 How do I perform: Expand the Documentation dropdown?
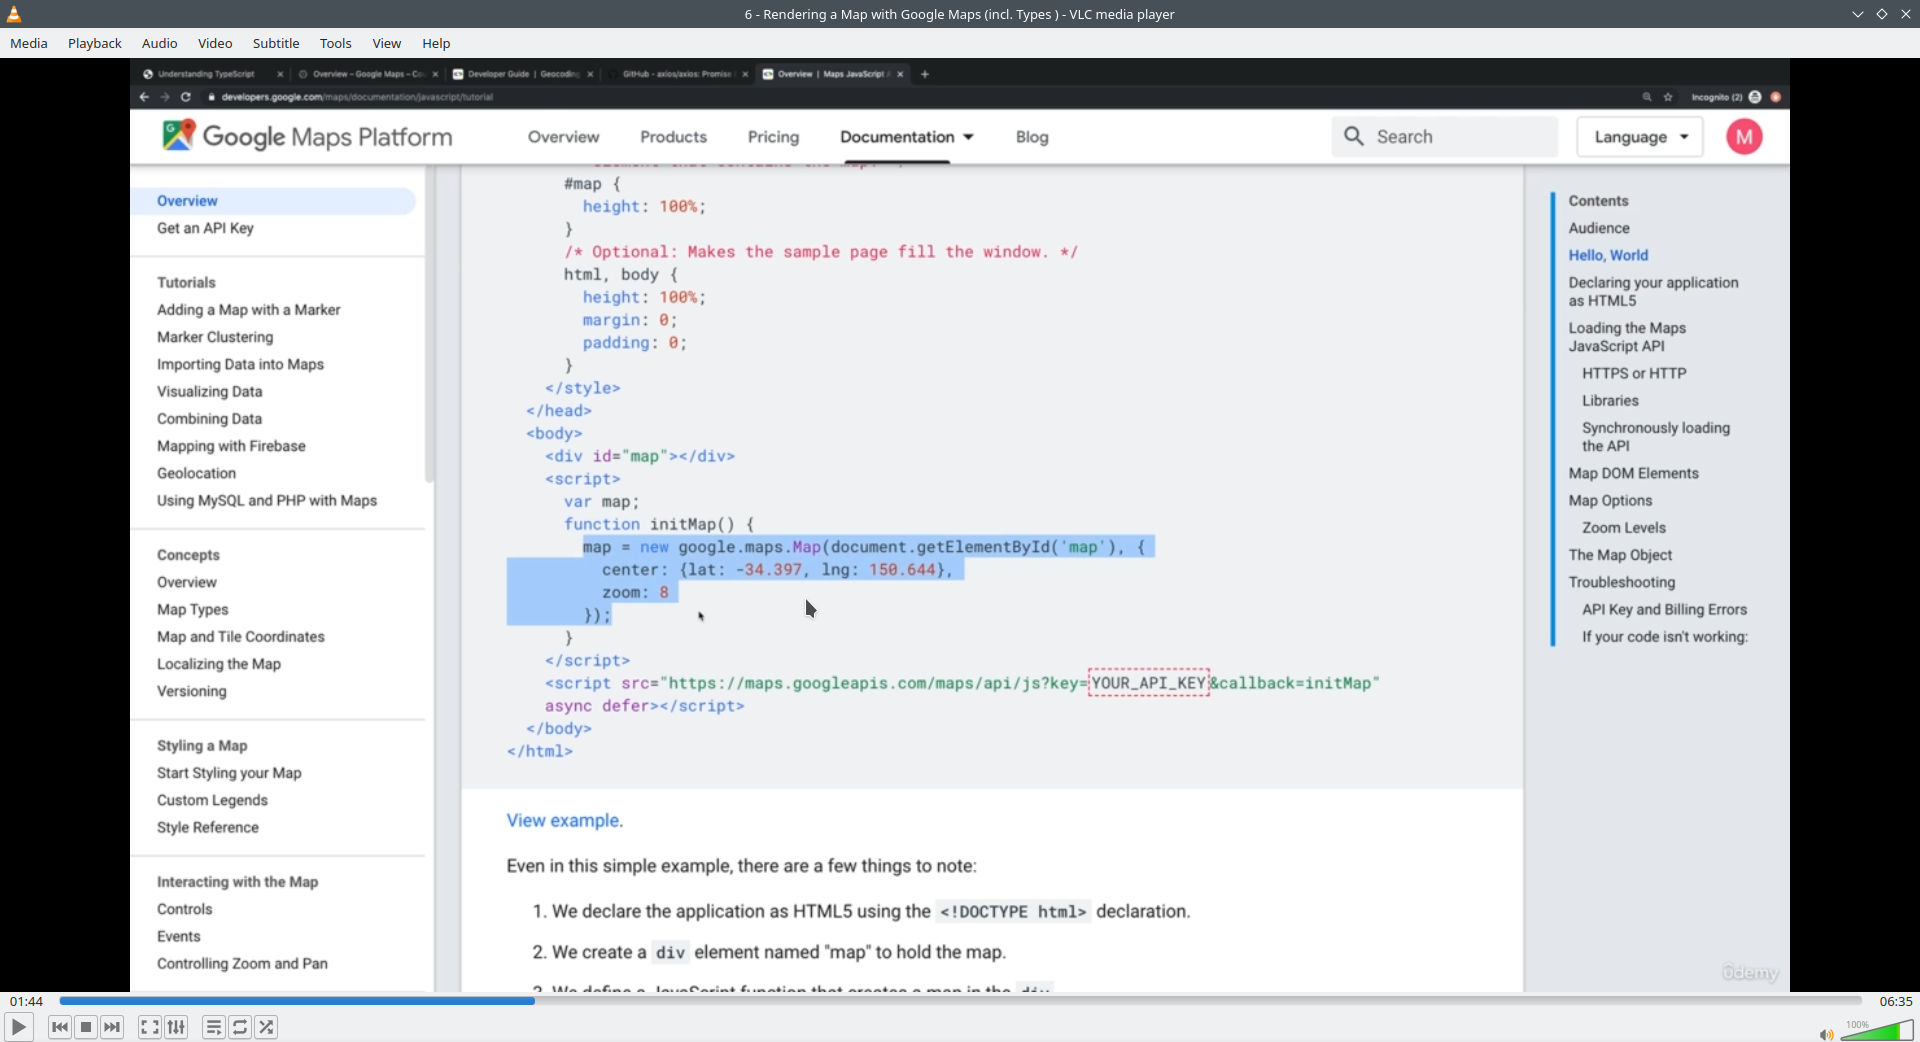pos(906,137)
